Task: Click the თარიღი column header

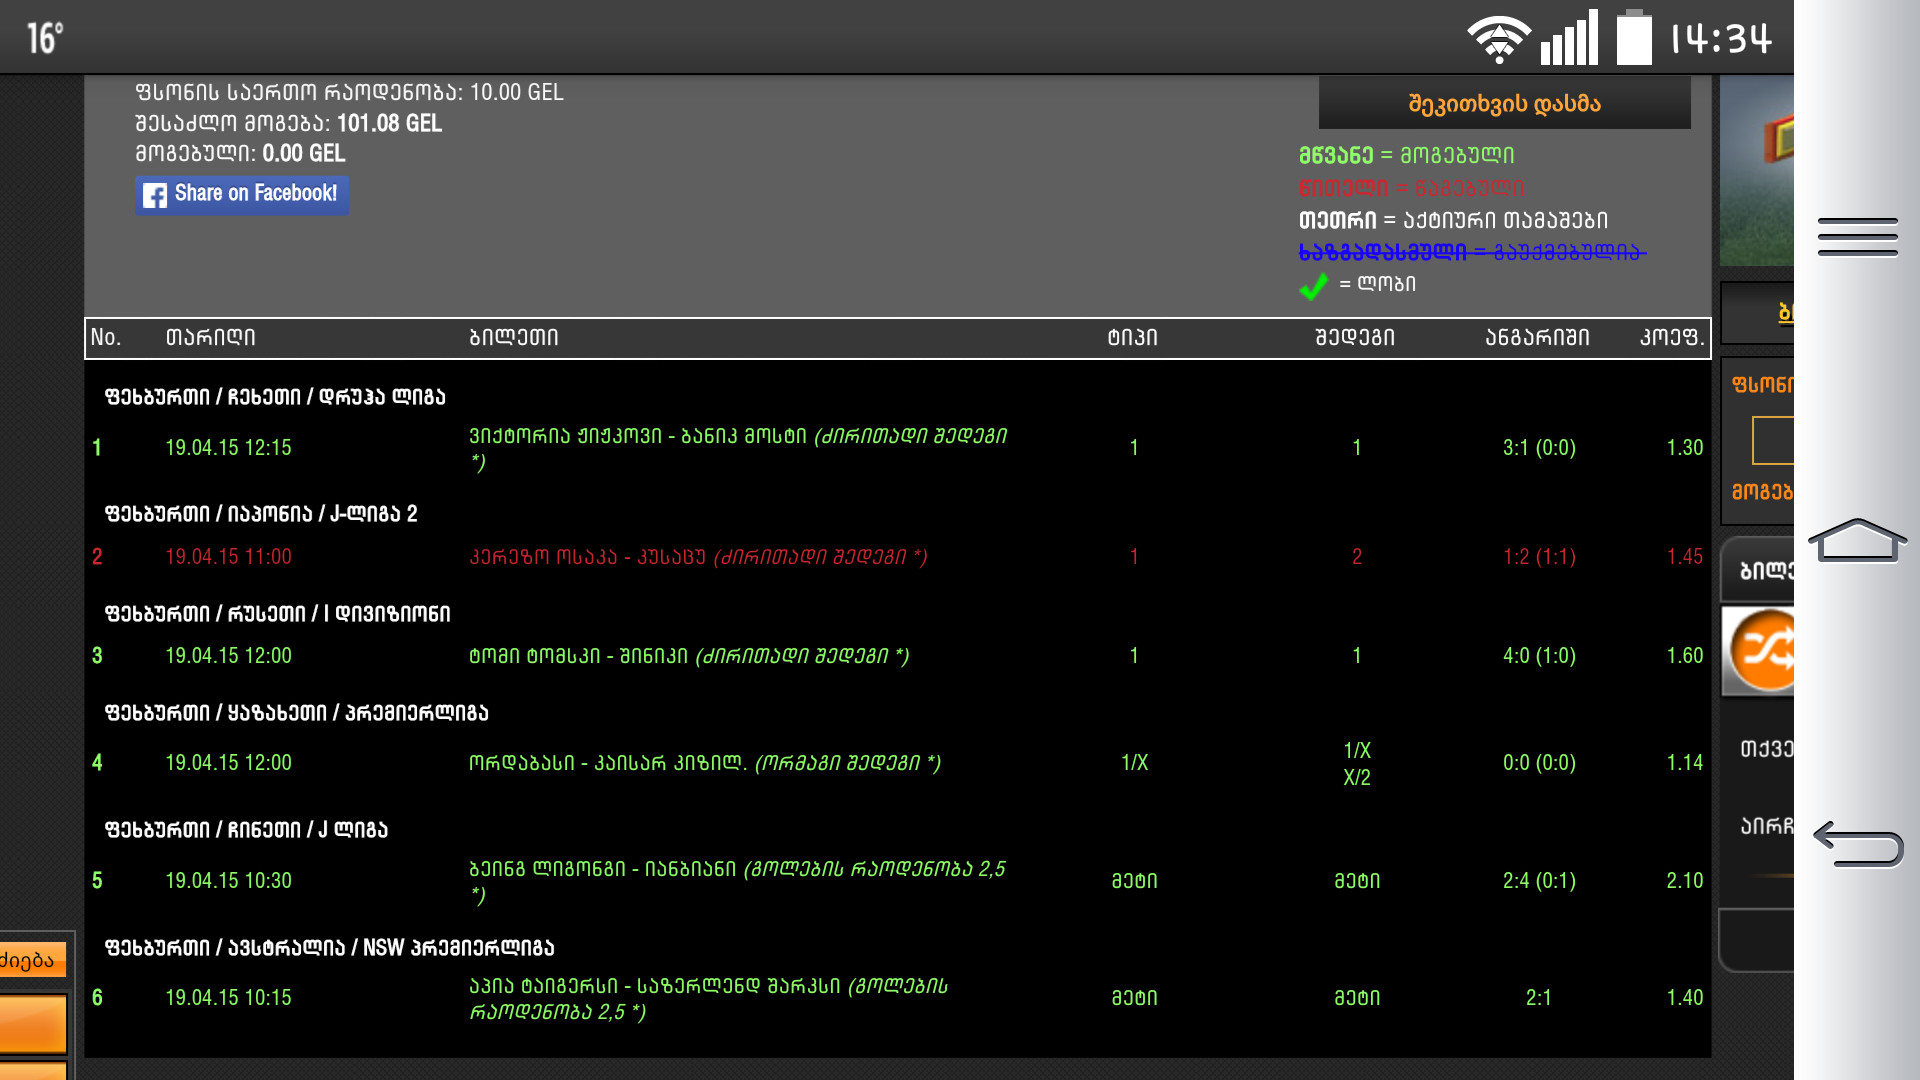Action: click(x=210, y=338)
